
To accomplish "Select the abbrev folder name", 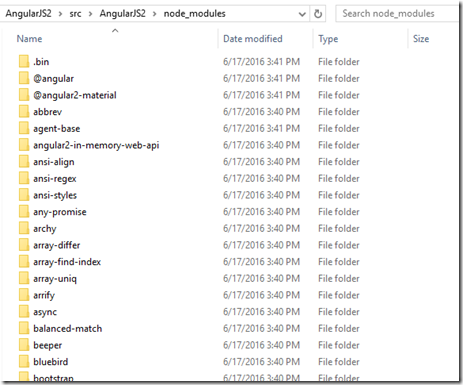I will (47, 112).
